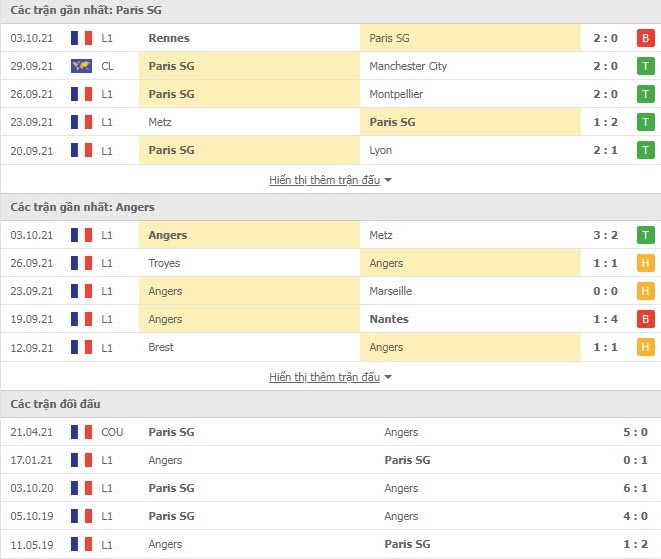Click French flag on 21.04.21 COU match
This screenshot has height=559, width=661.
tap(81, 432)
